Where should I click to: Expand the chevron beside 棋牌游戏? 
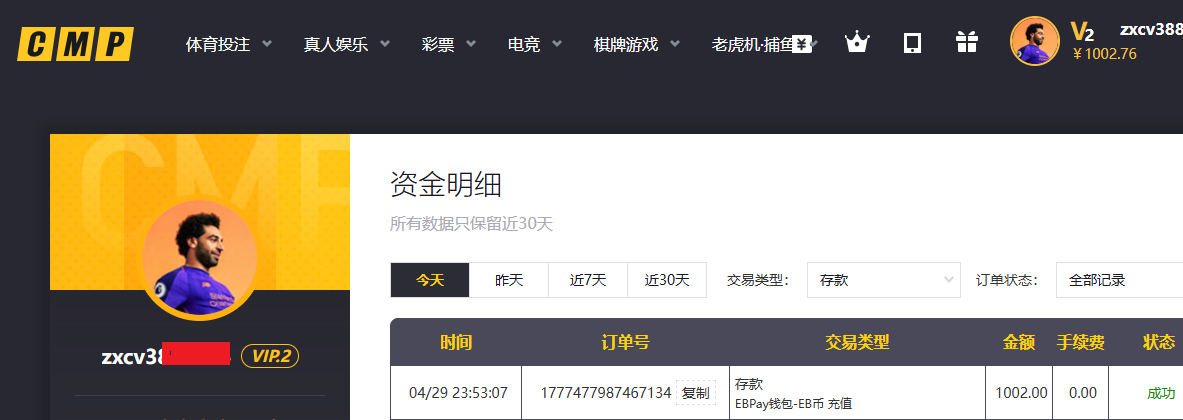click(675, 44)
